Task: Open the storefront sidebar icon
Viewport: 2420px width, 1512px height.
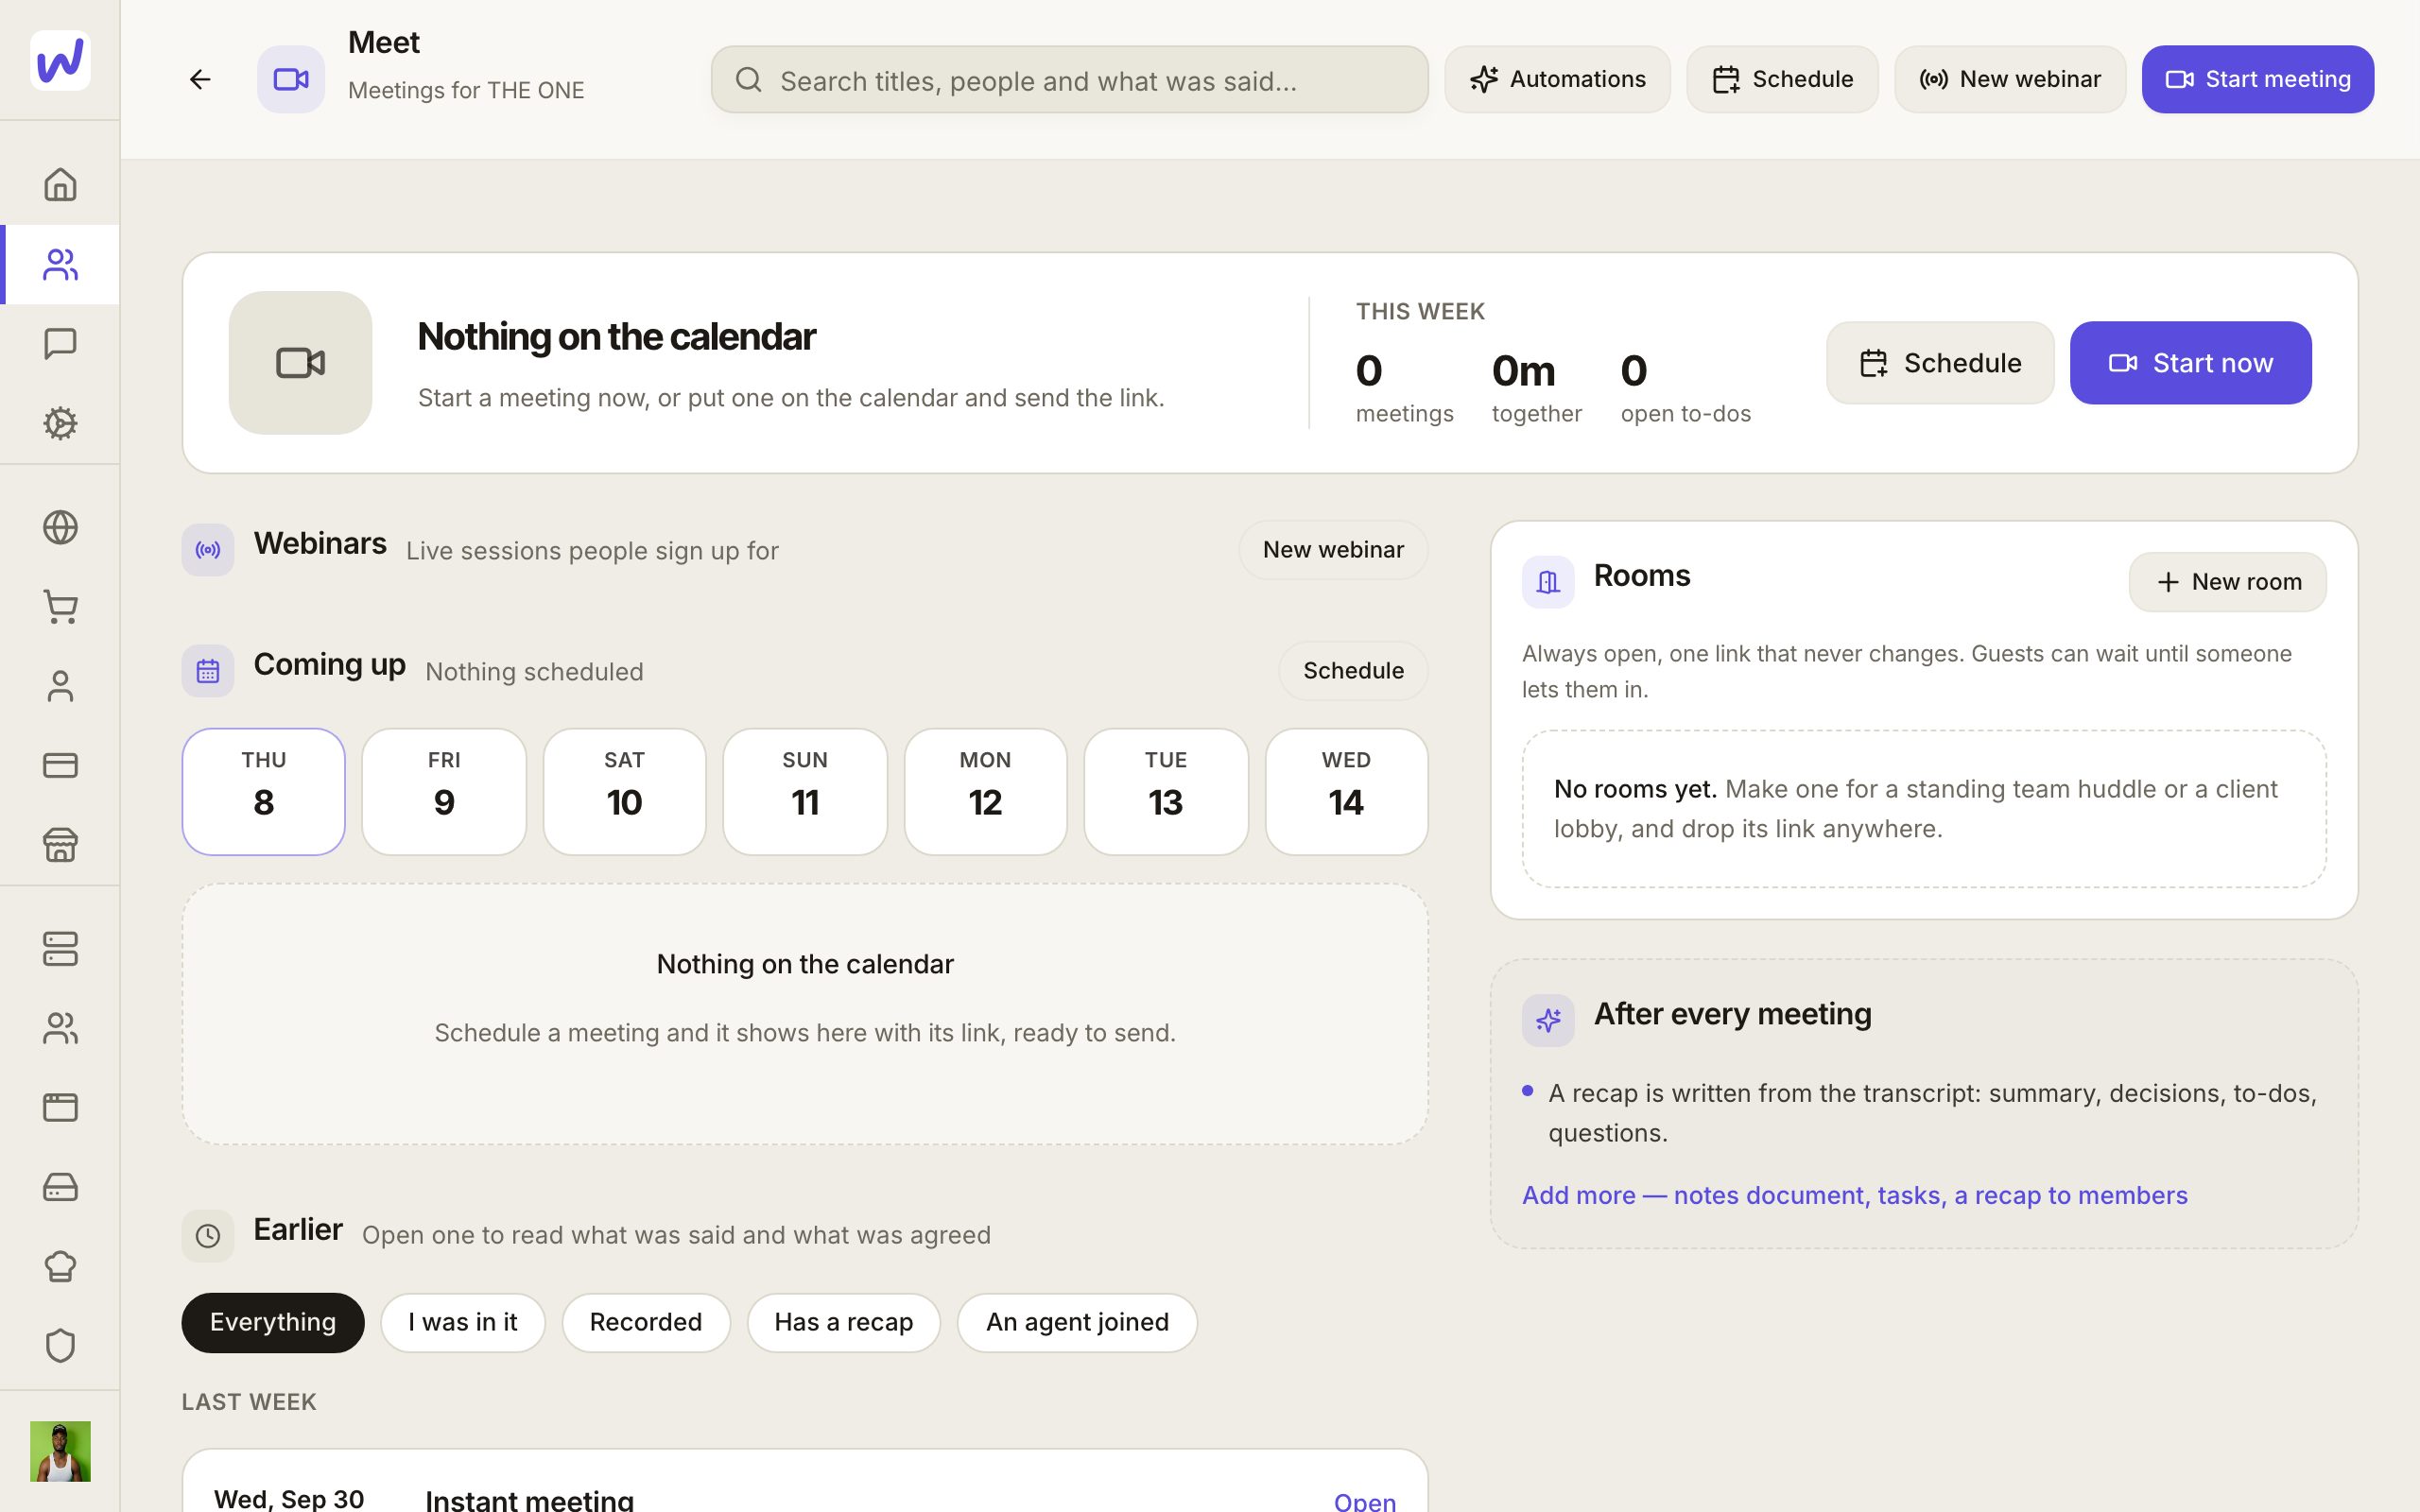Action: [60, 845]
